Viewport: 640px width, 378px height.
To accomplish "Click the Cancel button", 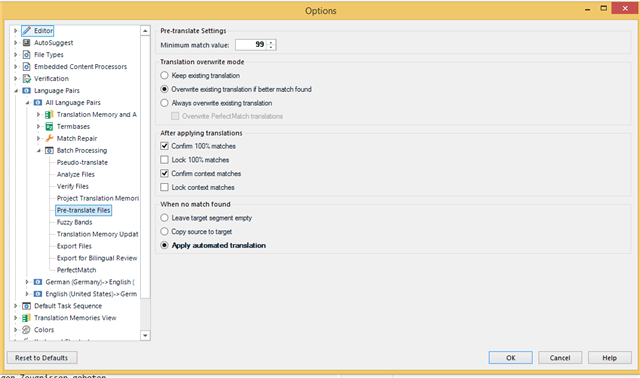I will click(560, 358).
